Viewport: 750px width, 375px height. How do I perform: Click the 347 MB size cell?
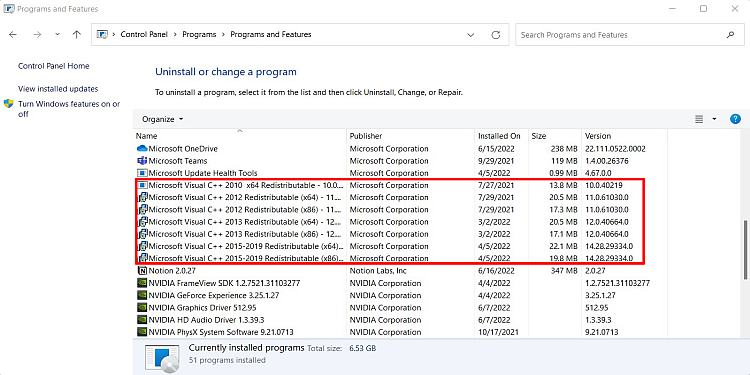pos(564,271)
